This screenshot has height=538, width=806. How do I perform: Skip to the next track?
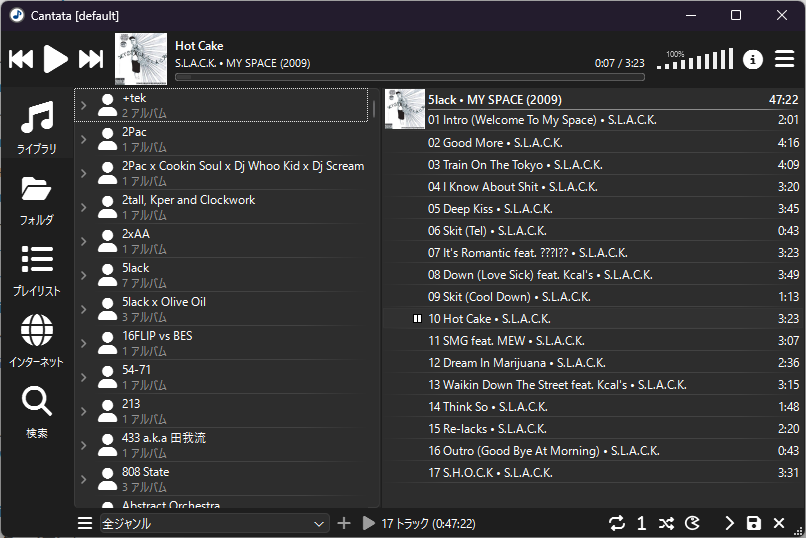[91, 59]
